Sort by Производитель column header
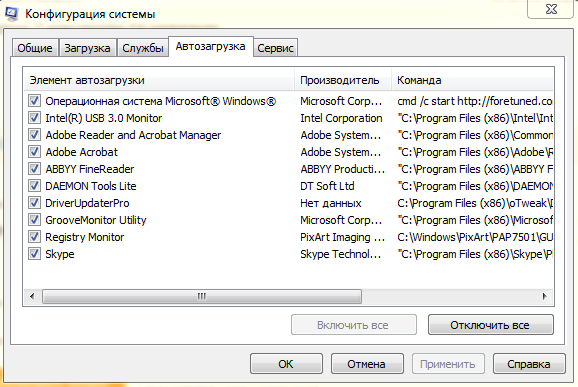The width and height of the screenshot is (578, 387). pos(343,80)
